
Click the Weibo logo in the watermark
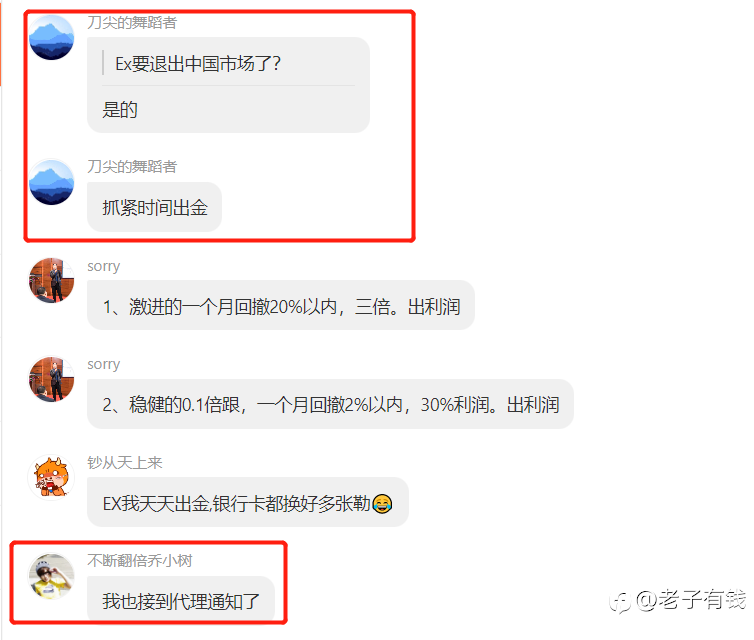(x=620, y=602)
